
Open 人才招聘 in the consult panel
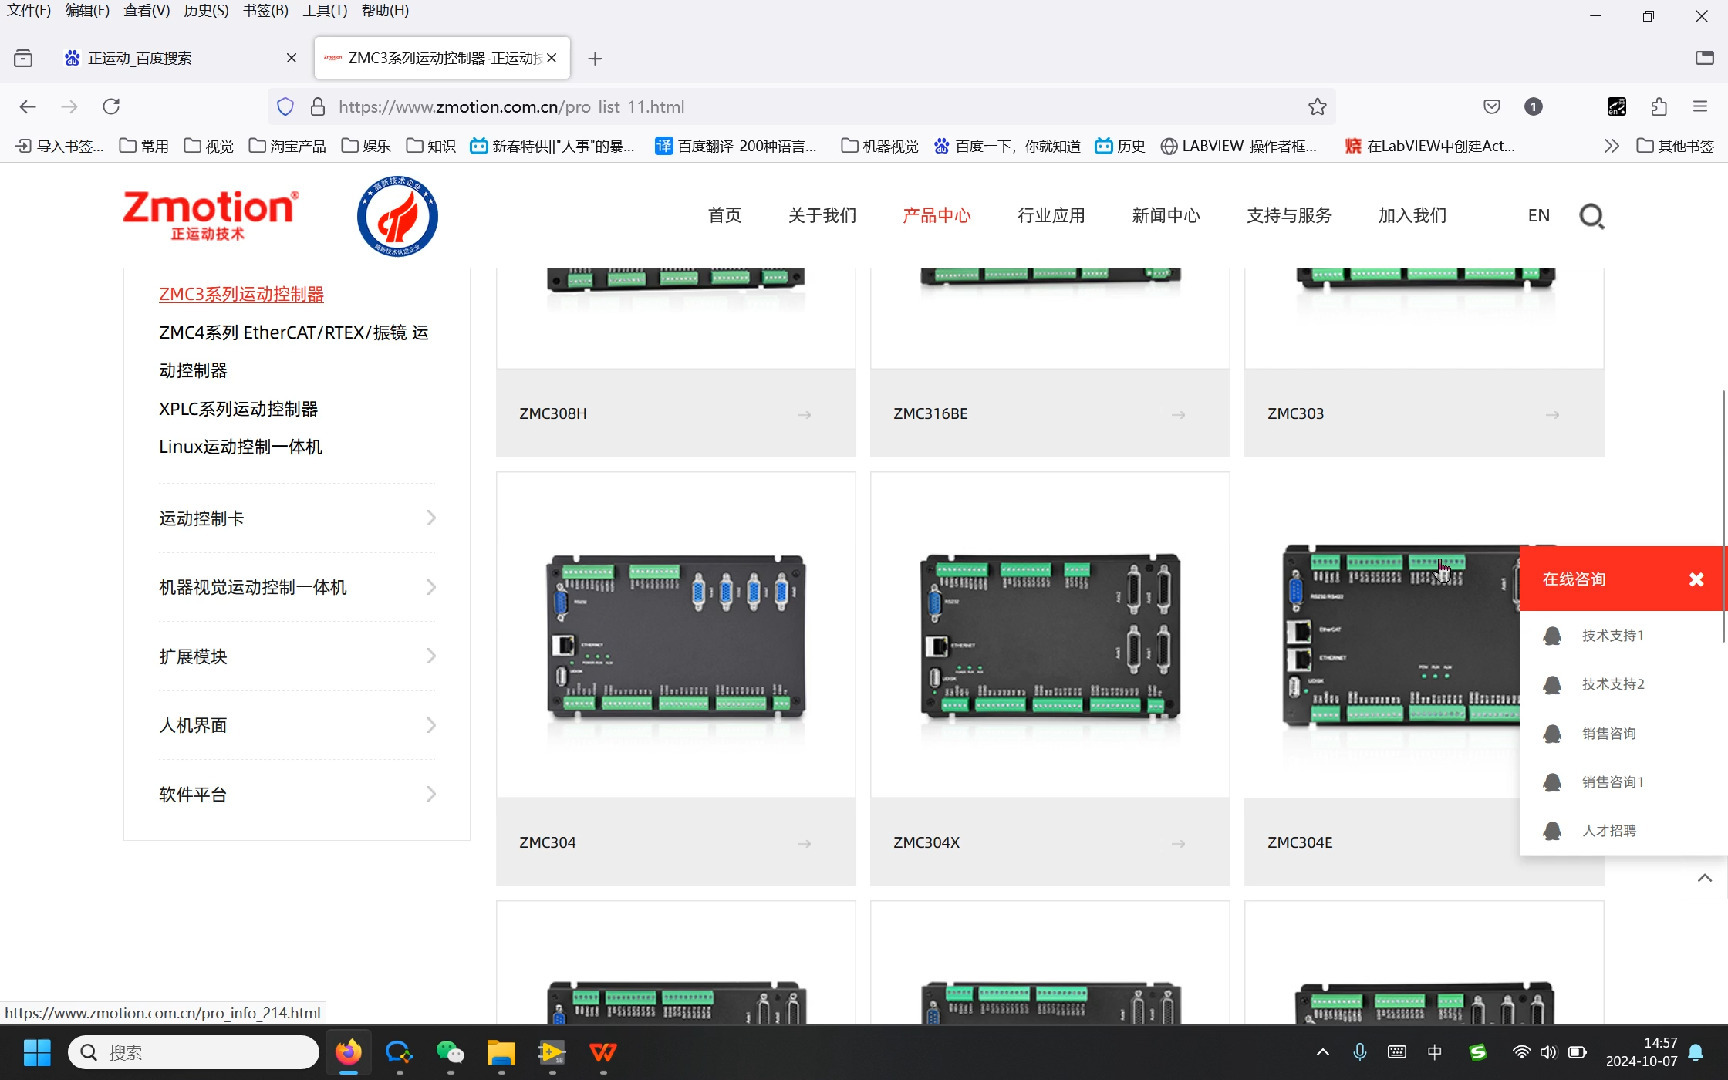1608,830
